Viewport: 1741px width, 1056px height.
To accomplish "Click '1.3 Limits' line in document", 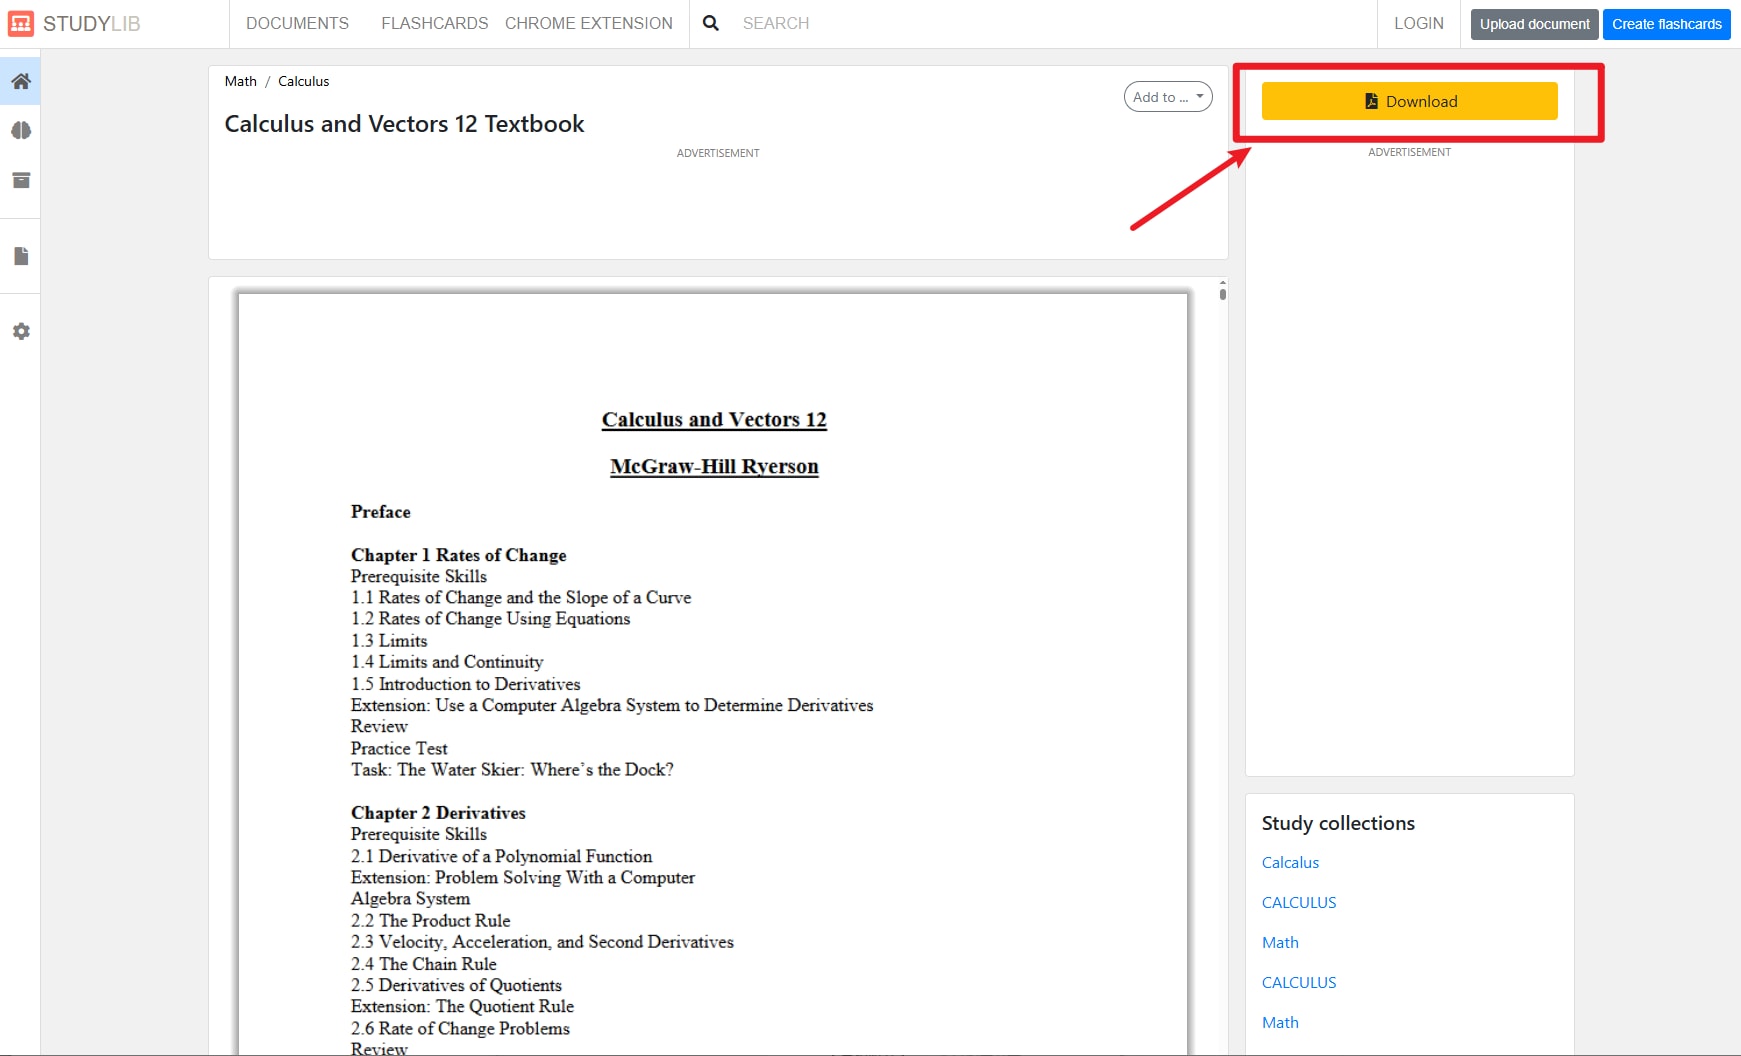I will click(389, 641).
